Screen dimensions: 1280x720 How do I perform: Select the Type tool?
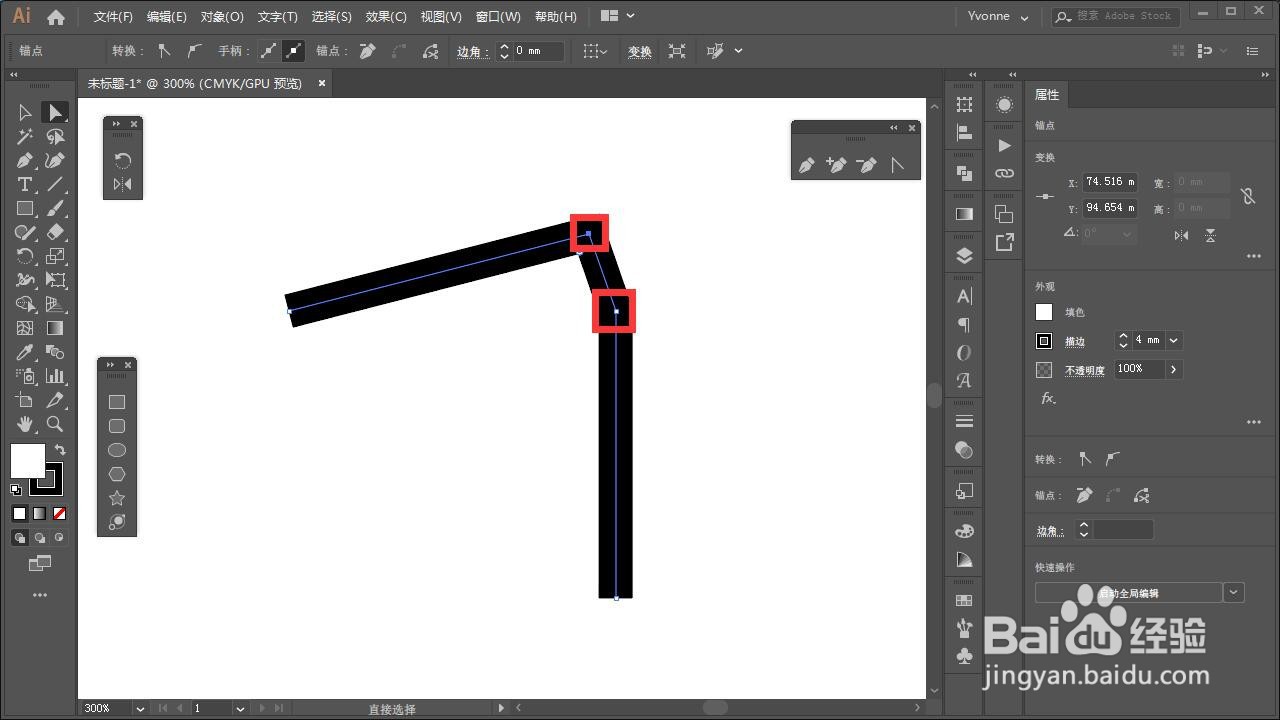click(x=25, y=184)
